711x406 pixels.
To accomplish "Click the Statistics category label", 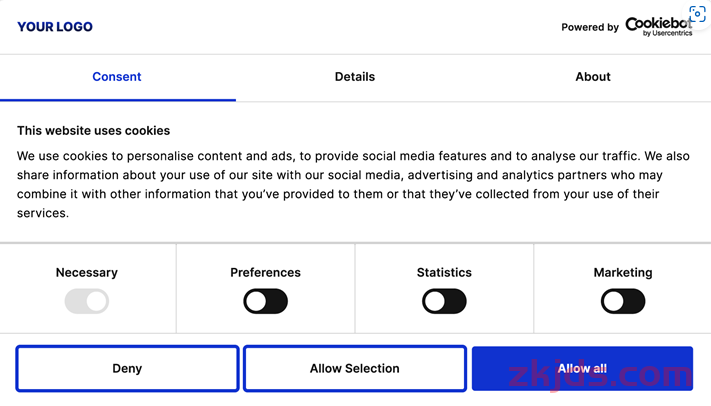I will tap(444, 272).
